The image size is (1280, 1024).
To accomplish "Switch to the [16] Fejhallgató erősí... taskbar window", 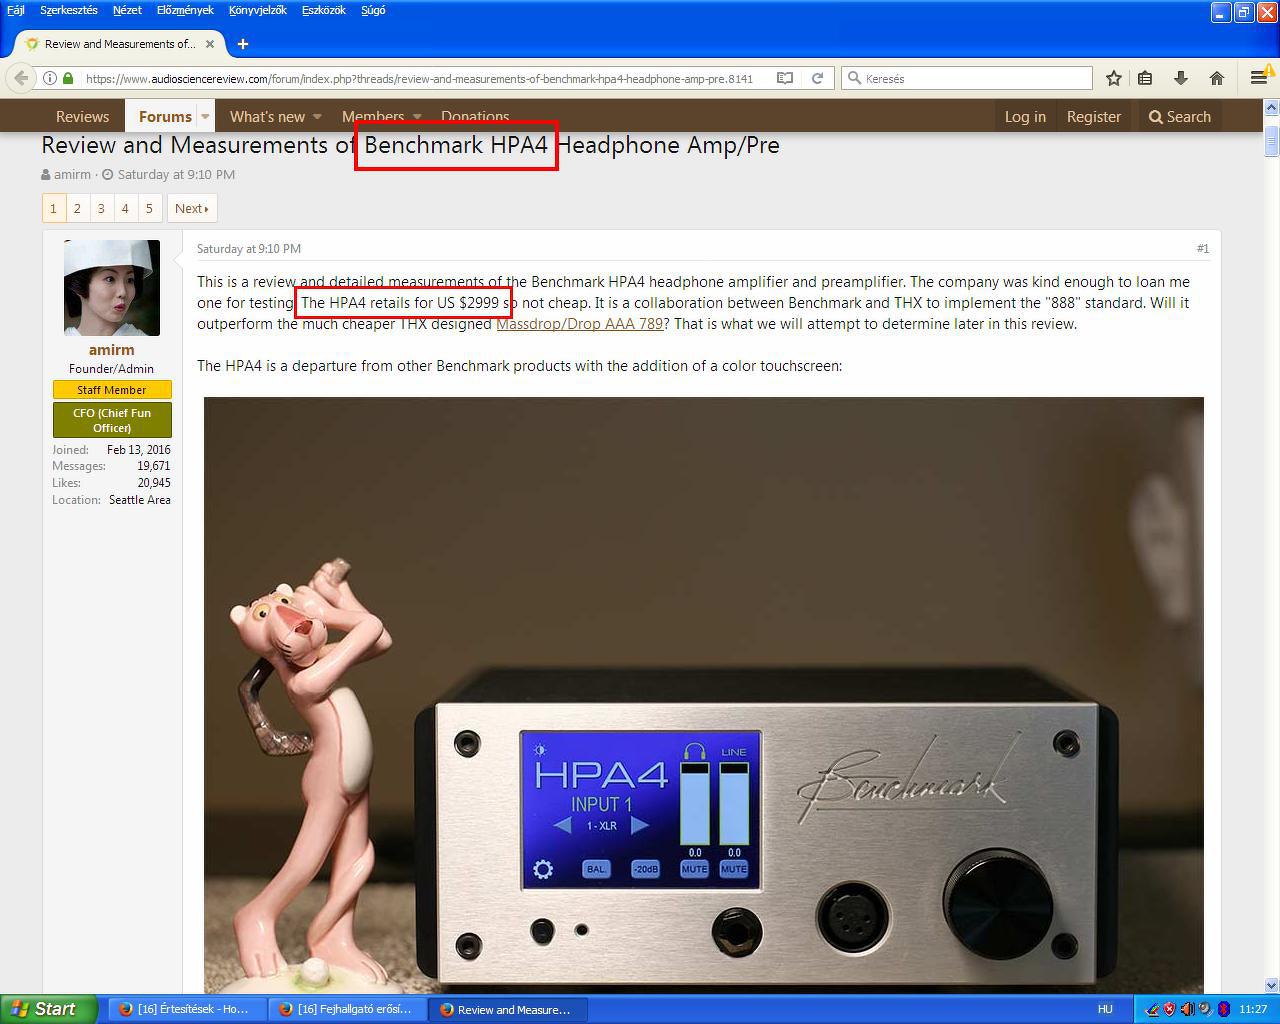I will [348, 1009].
